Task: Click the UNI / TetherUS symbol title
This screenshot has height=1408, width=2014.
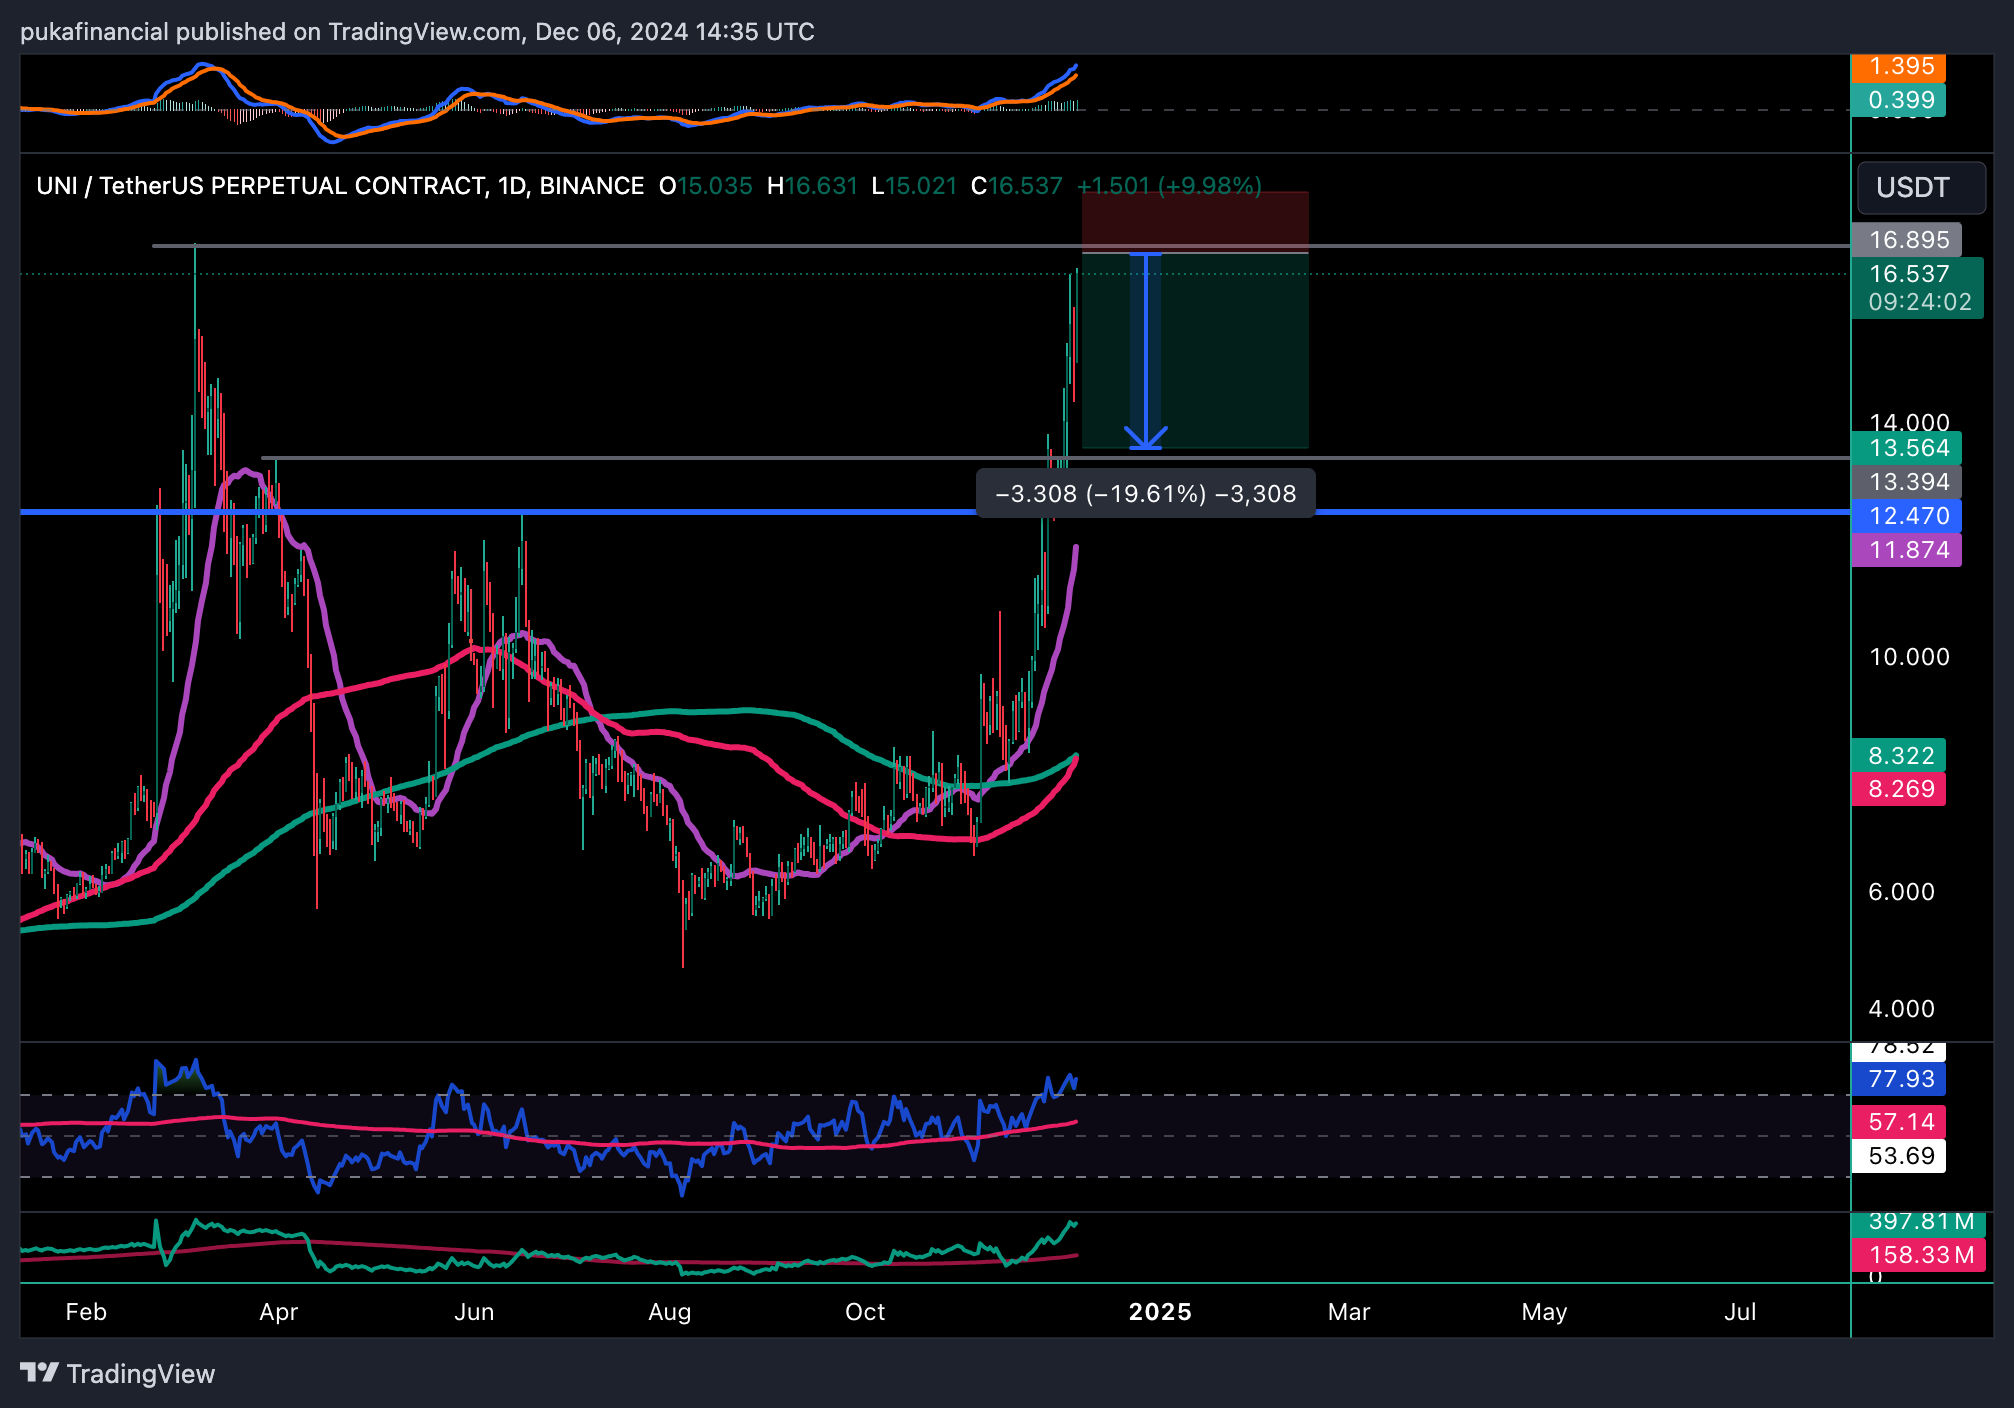Action: pos(340,186)
